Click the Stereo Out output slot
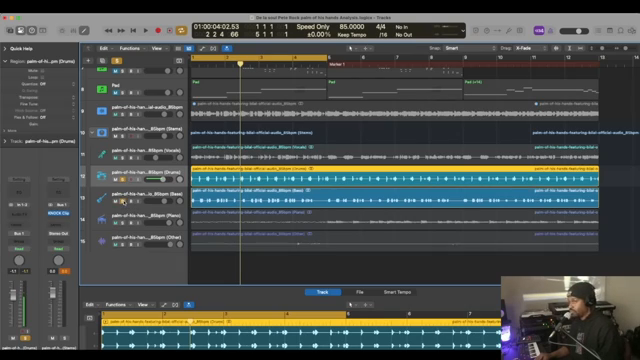The image size is (640, 360). pyautogui.click(x=58, y=234)
